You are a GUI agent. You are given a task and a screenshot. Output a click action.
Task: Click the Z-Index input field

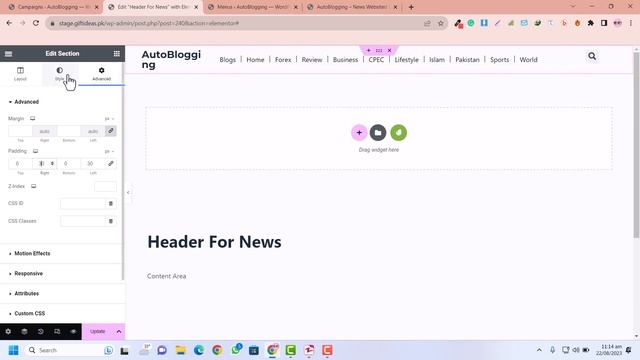click(105, 187)
